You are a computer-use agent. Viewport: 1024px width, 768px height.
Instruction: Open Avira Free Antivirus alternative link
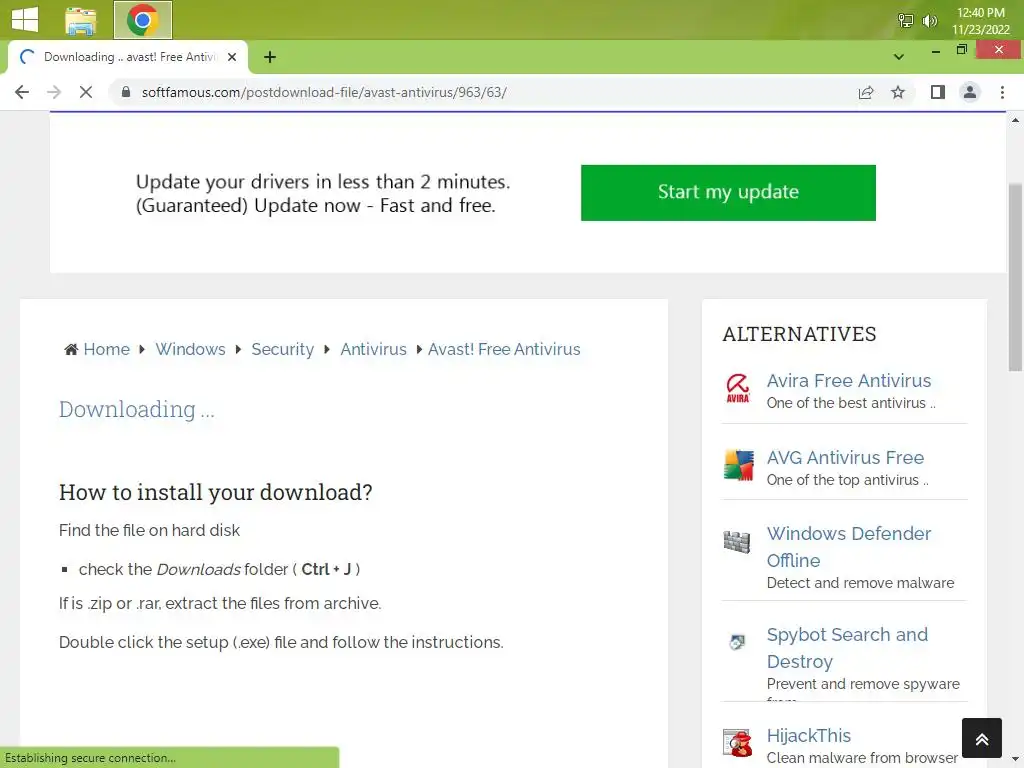[849, 381]
